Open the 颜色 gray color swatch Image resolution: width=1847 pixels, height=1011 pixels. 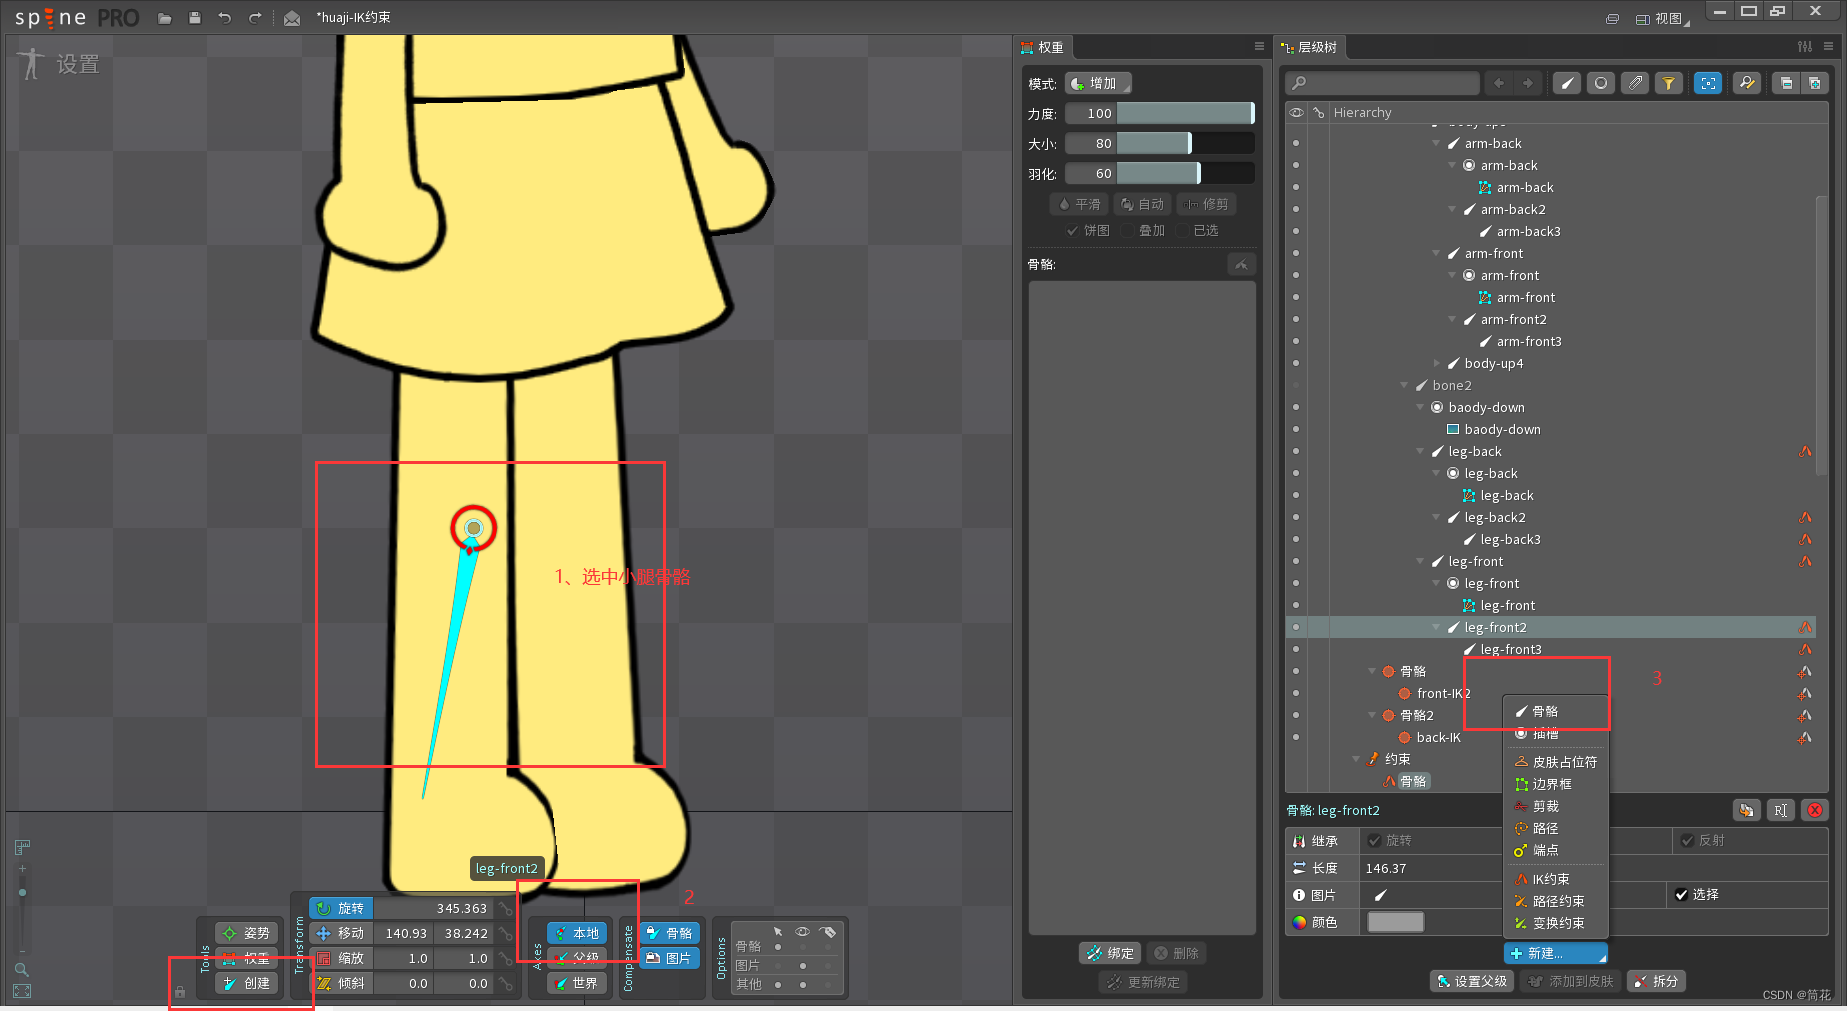(1395, 922)
